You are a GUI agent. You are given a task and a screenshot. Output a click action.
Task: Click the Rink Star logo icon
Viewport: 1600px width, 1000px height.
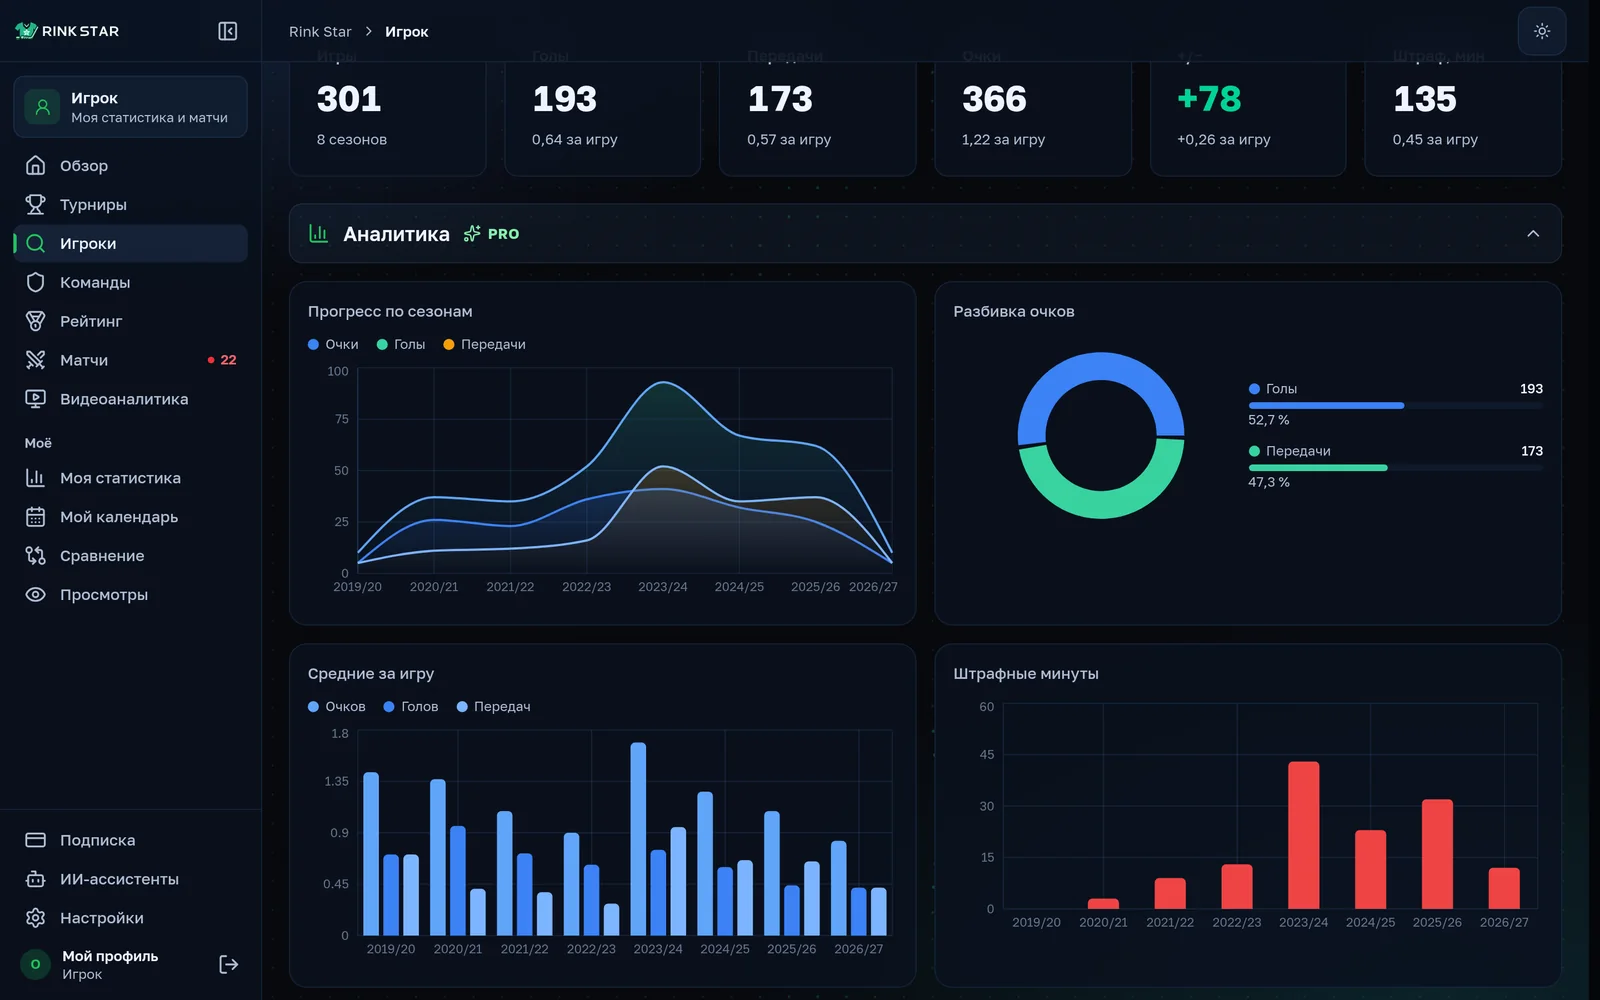[x=26, y=31]
